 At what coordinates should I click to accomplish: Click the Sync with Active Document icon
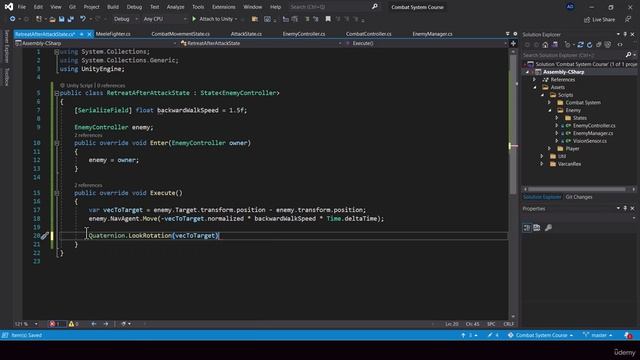[x=580, y=45]
